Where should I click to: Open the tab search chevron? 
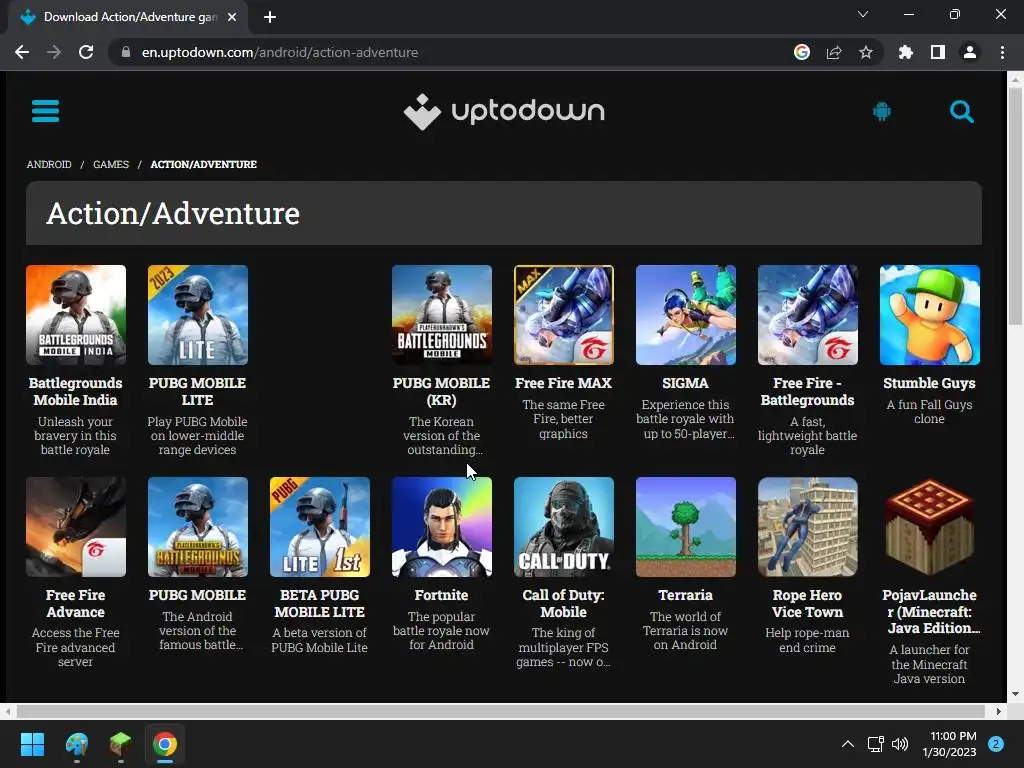pos(863,14)
